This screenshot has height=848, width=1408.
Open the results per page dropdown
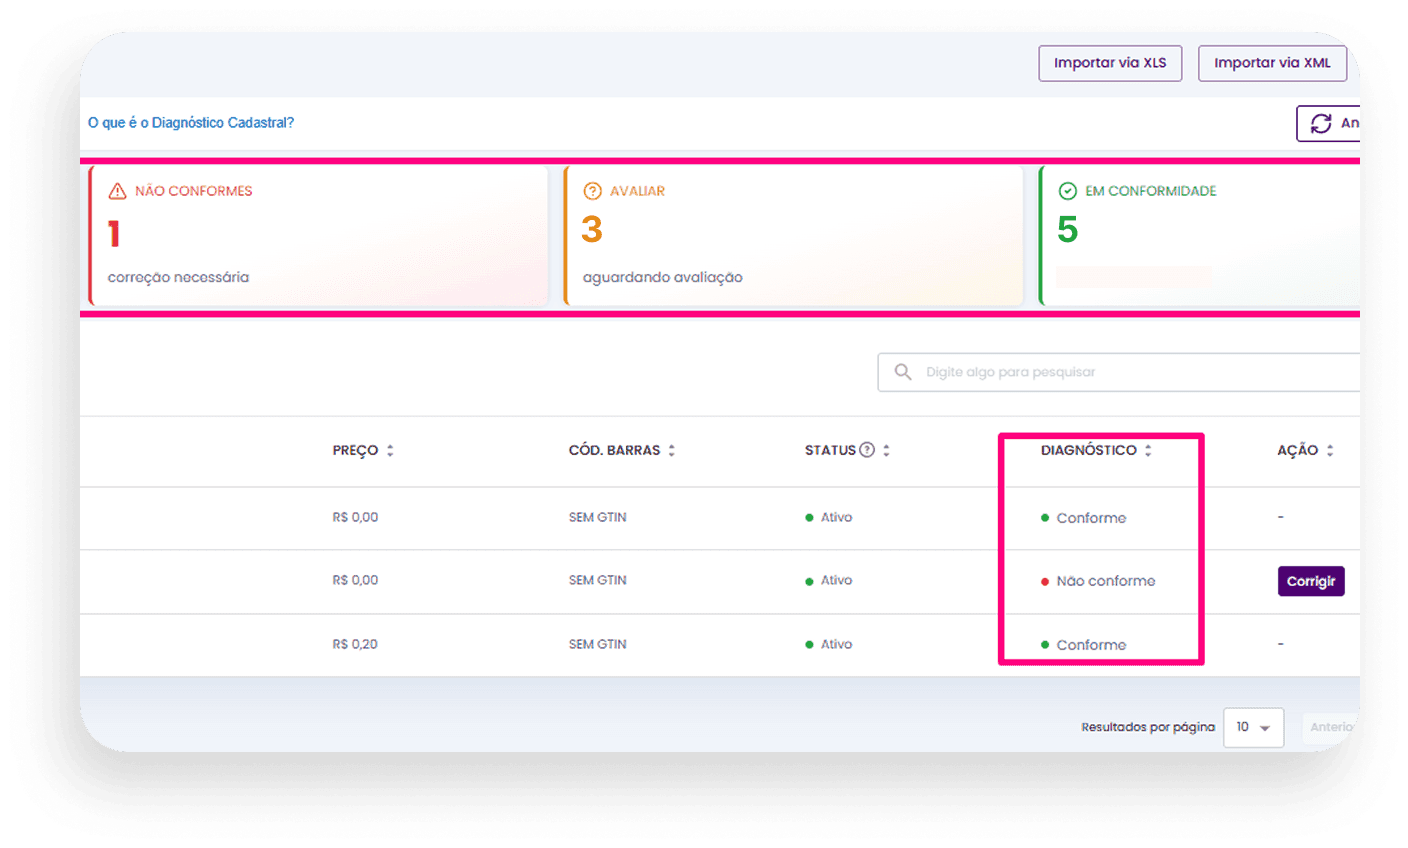click(1253, 727)
